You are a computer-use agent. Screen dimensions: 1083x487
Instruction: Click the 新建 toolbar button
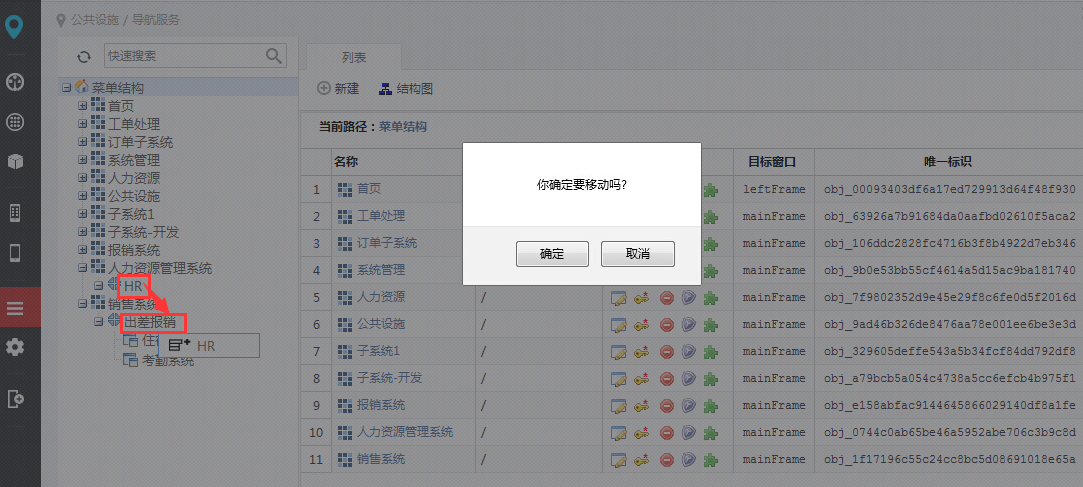pyautogui.click(x=338, y=89)
